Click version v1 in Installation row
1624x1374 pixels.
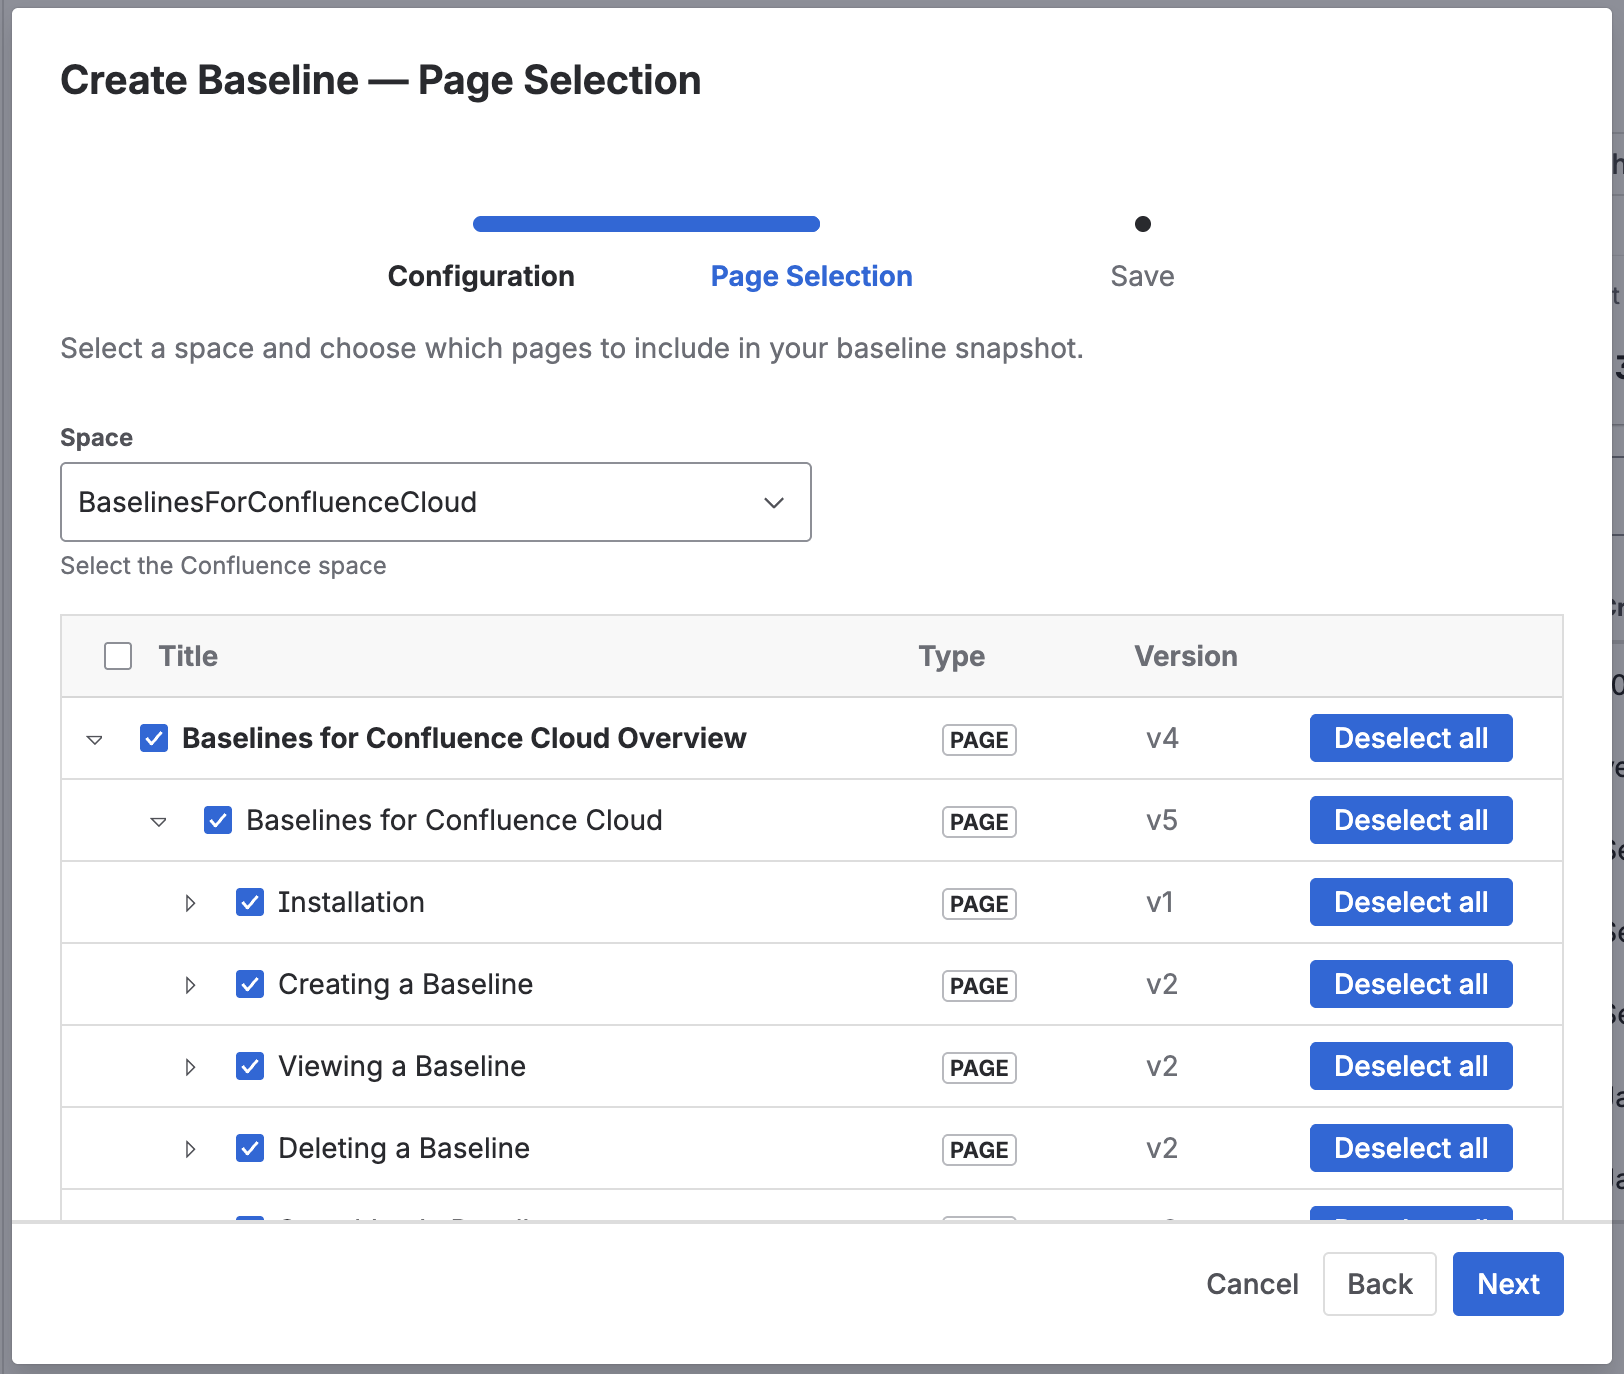tap(1159, 903)
